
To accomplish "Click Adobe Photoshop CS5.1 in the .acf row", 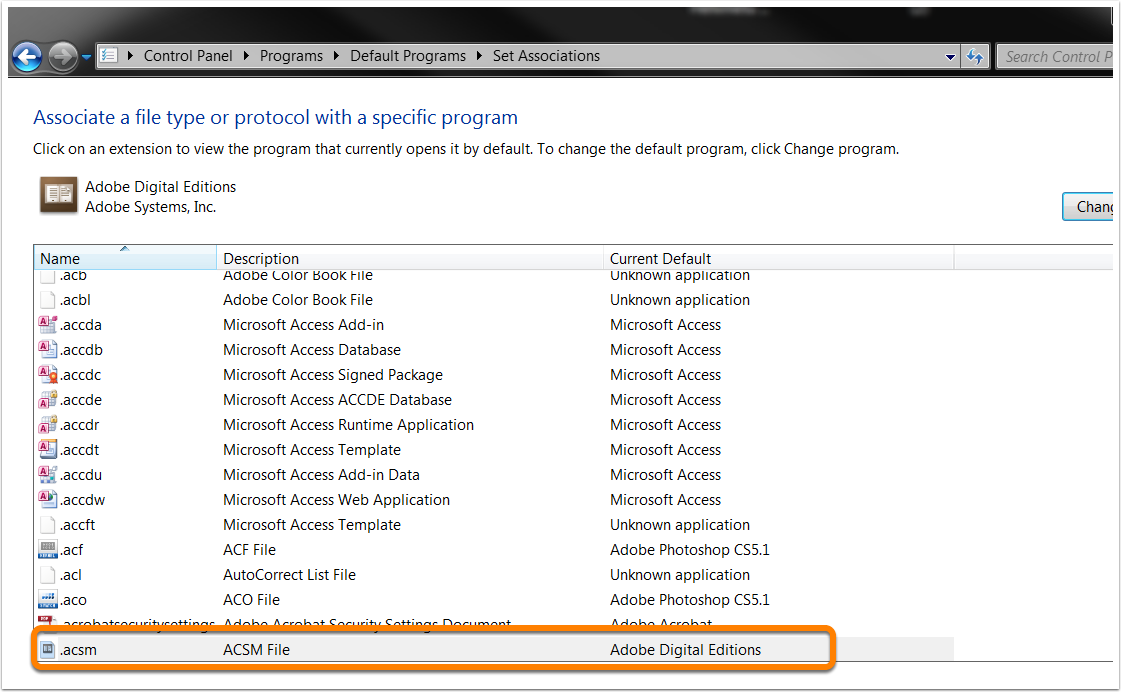I will 690,550.
